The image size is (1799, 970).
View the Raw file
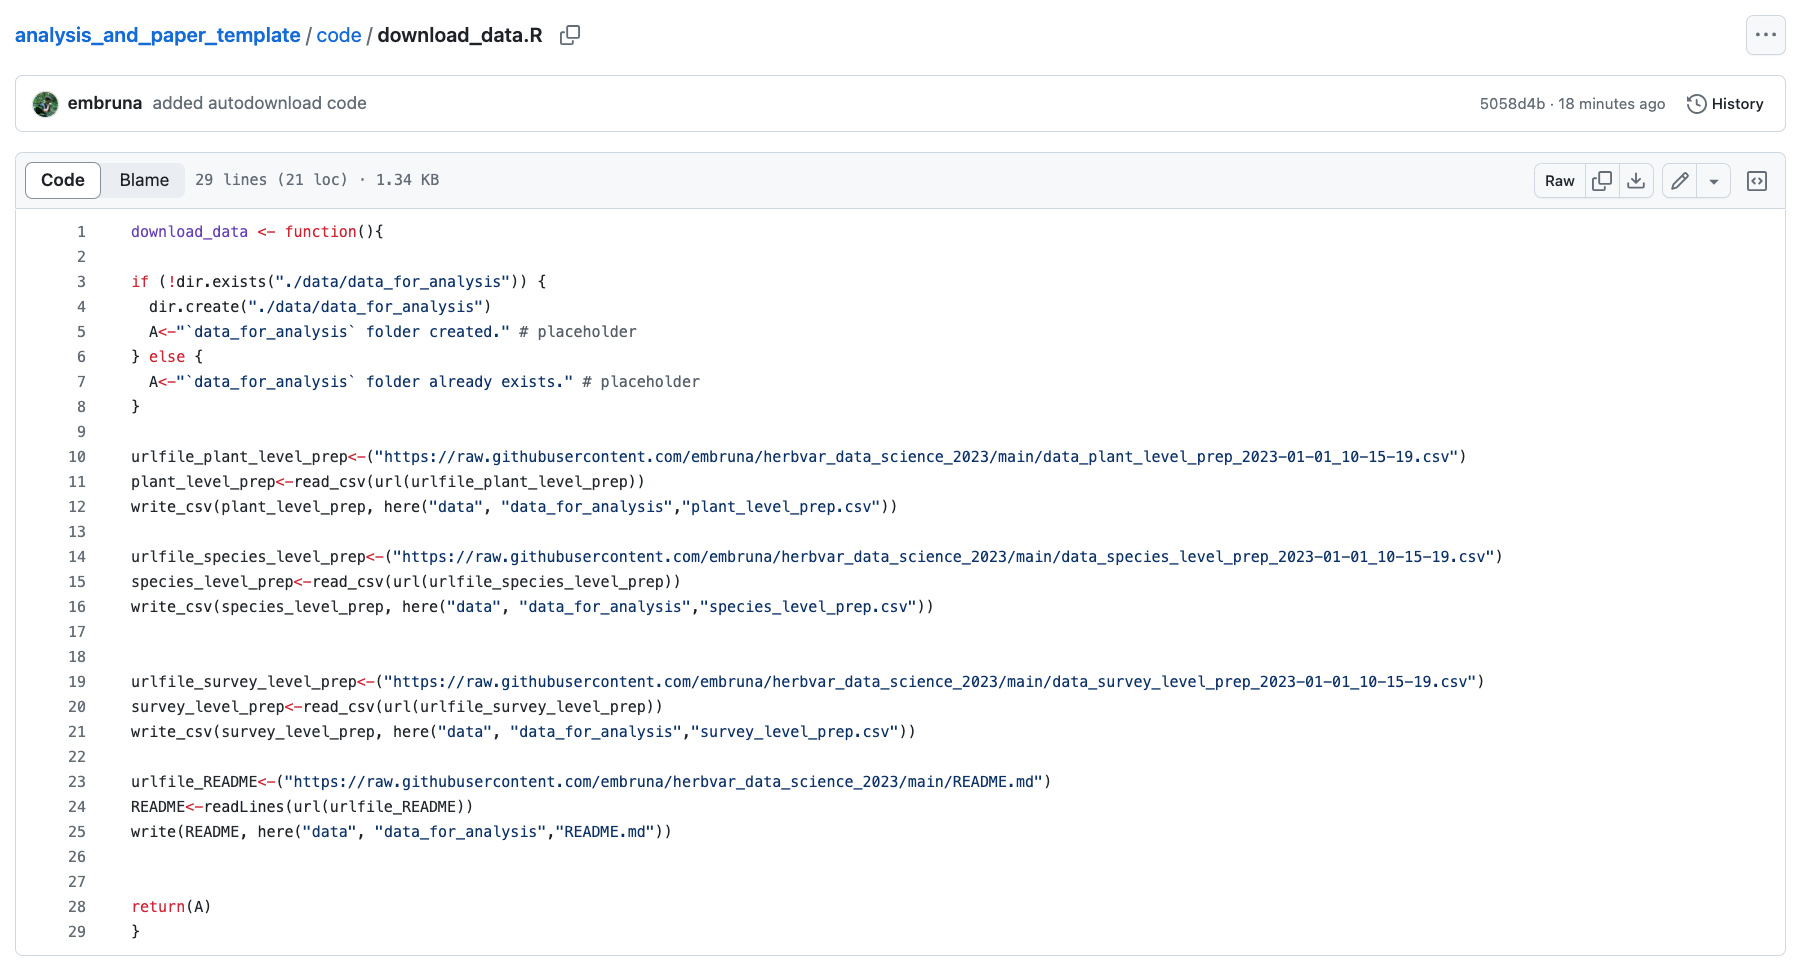click(x=1559, y=181)
